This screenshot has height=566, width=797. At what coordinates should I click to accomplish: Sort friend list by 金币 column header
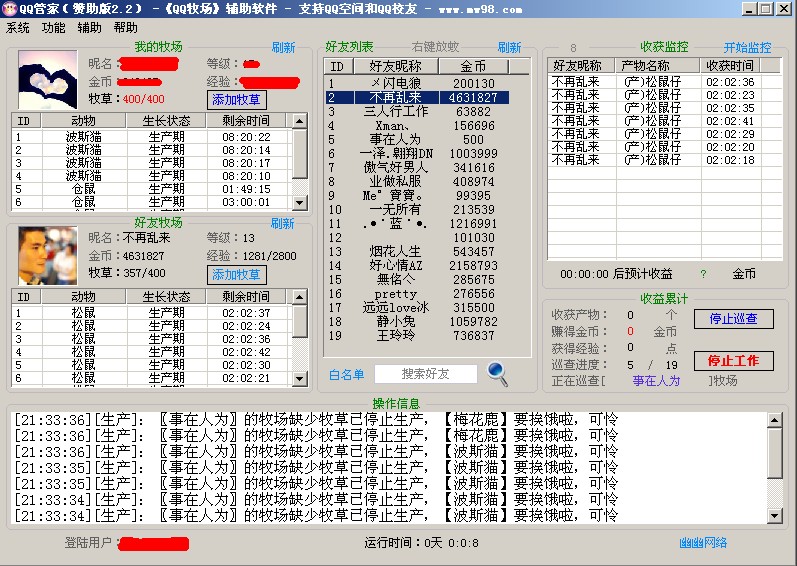[473, 66]
